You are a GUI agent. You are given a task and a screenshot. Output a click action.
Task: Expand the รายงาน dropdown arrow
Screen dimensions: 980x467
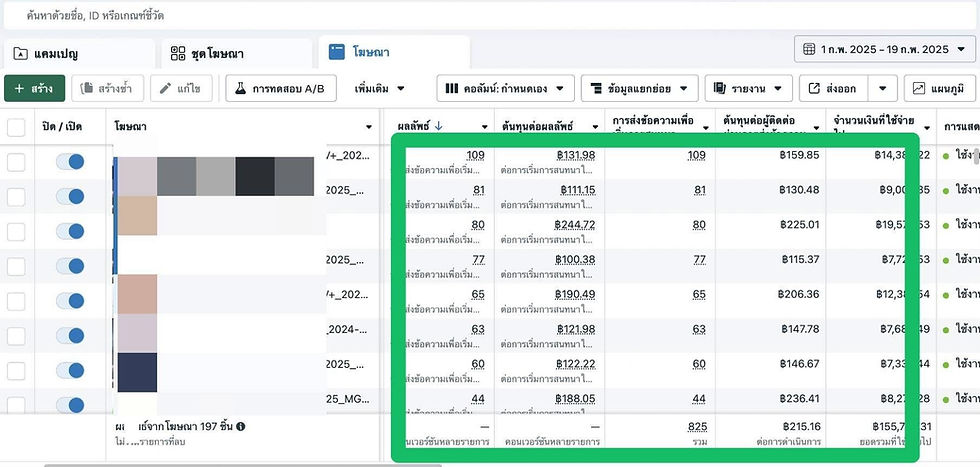tap(778, 88)
